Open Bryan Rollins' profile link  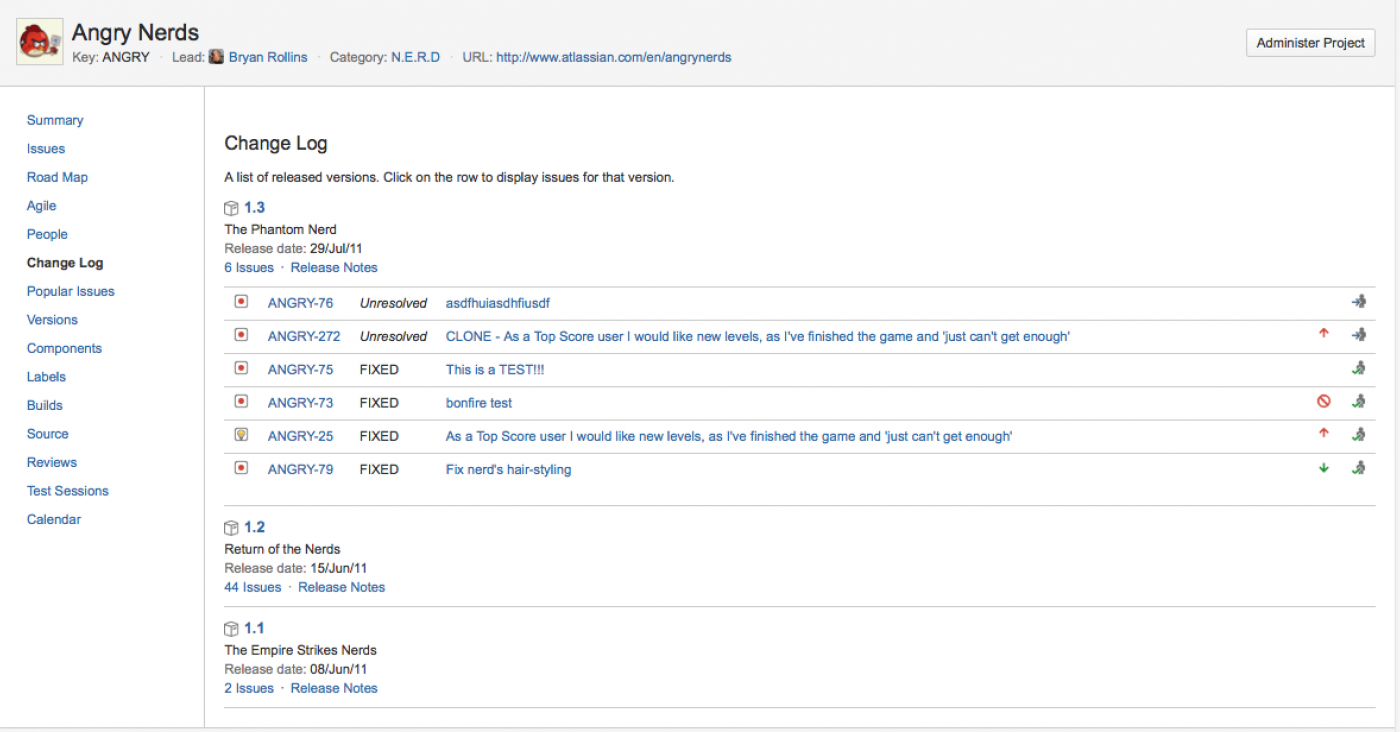pyautogui.click(x=267, y=57)
